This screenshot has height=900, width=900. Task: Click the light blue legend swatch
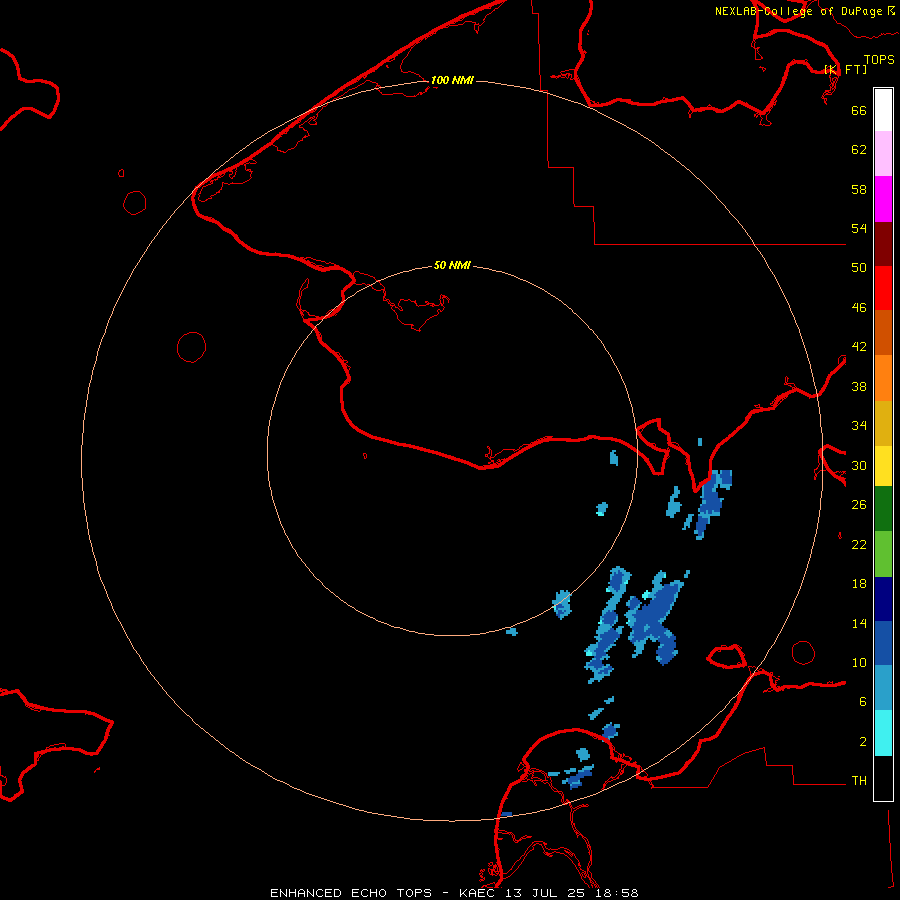click(883, 688)
